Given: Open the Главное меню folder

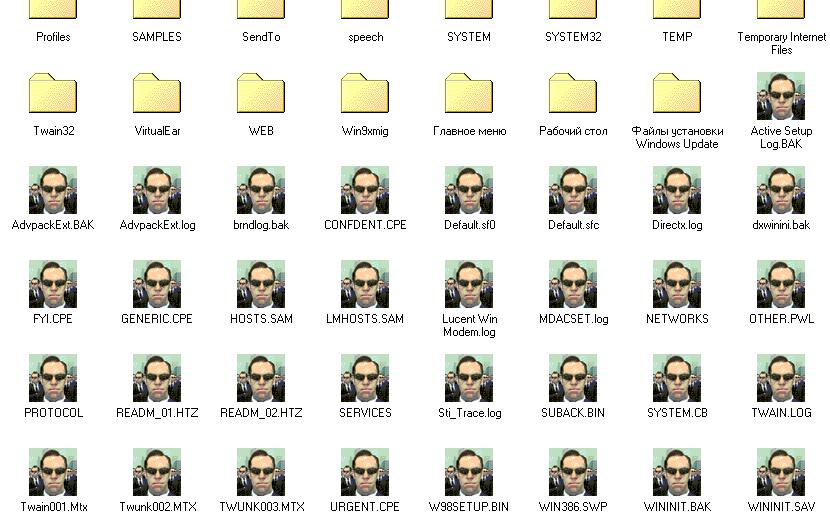Looking at the screenshot, I should (469, 93).
